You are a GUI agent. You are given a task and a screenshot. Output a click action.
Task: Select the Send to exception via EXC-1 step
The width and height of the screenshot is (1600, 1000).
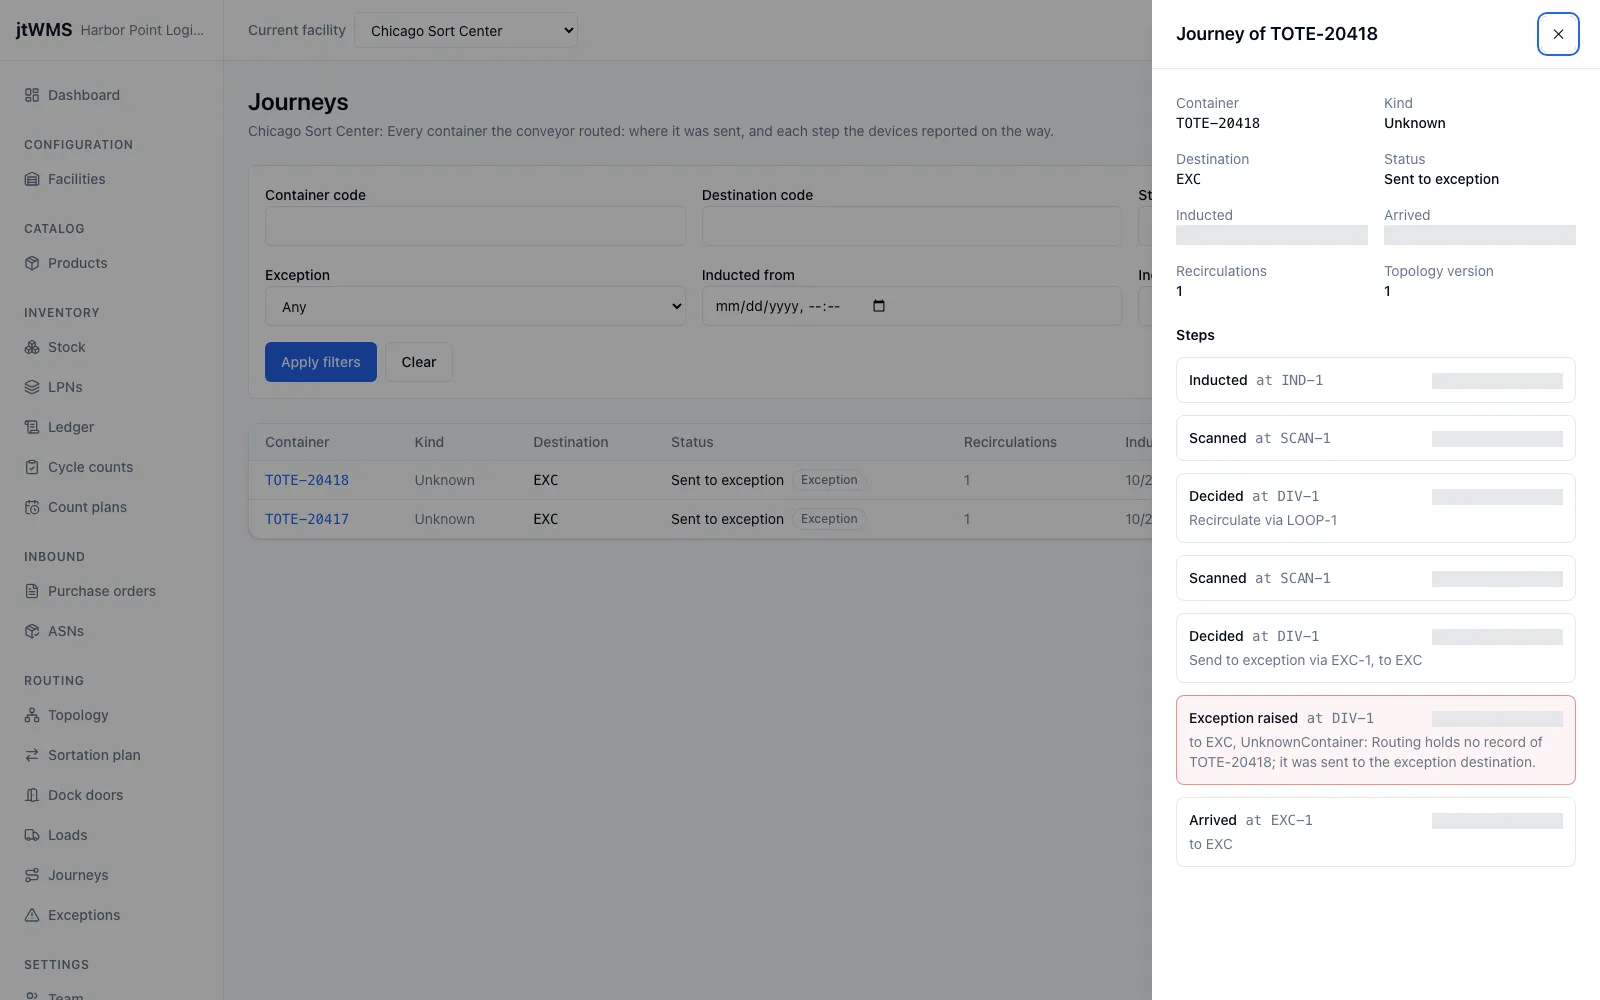pyautogui.click(x=1376, y=648)
